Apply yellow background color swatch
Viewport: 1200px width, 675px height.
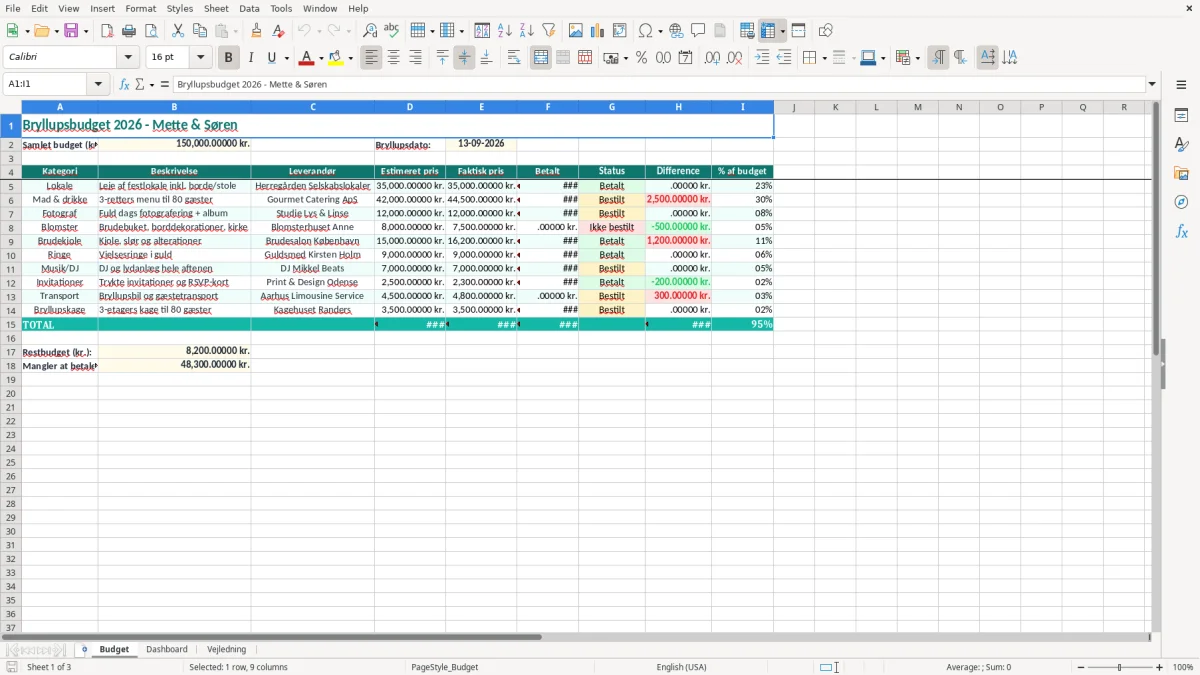pos(336,58)
